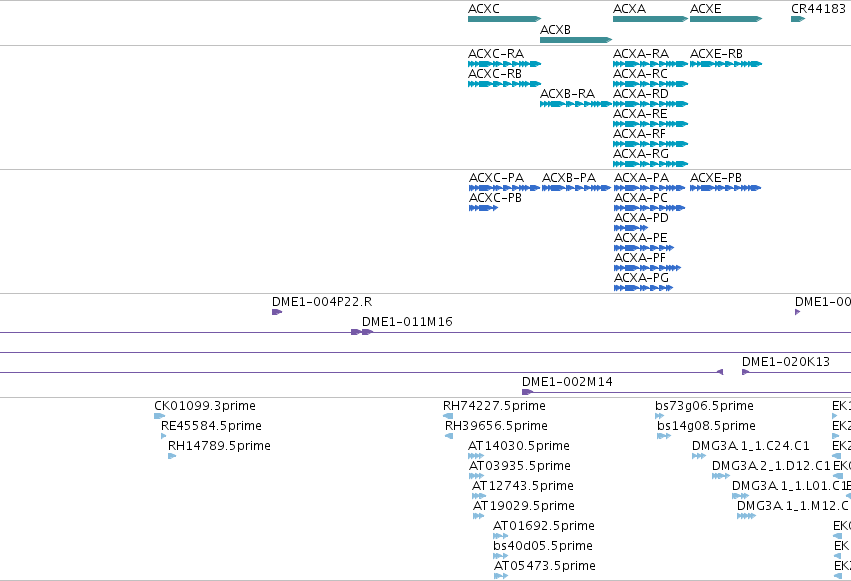Open the DMG3A.1_1.C24.C1 EST label

[751, 446]
